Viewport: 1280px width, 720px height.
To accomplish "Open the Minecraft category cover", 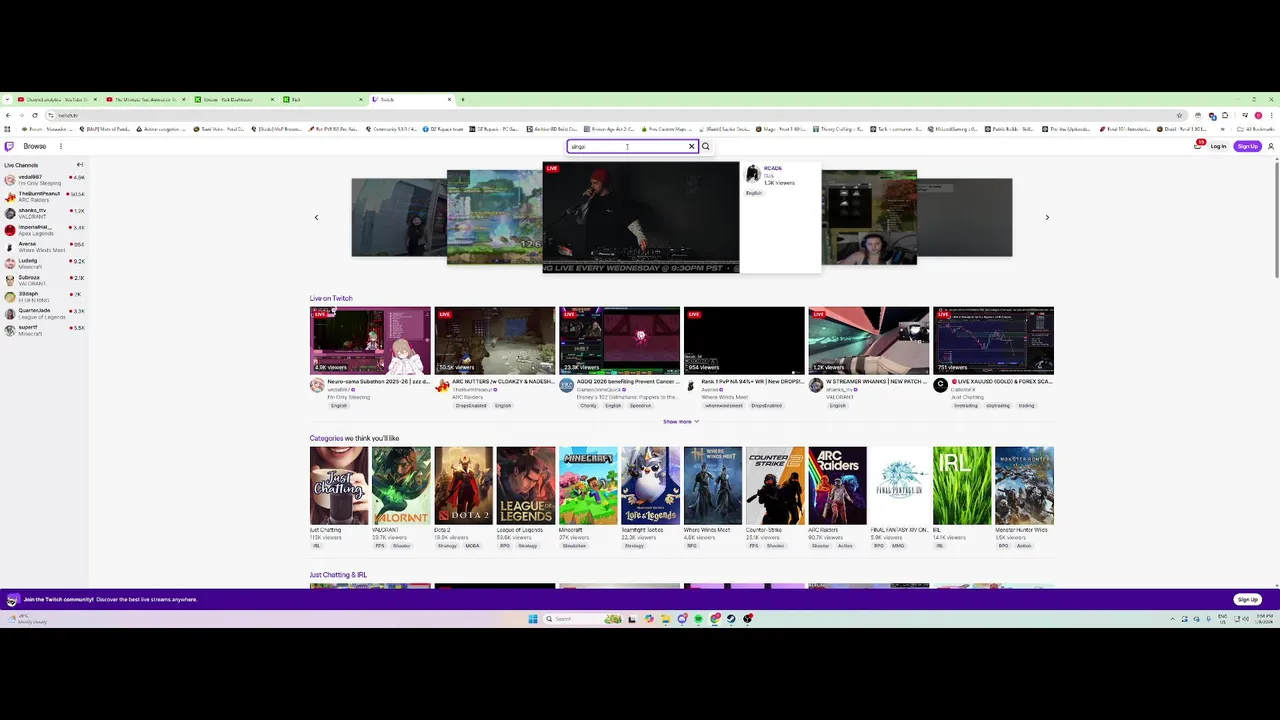I will pyautogui.click(x=588, y=485).
